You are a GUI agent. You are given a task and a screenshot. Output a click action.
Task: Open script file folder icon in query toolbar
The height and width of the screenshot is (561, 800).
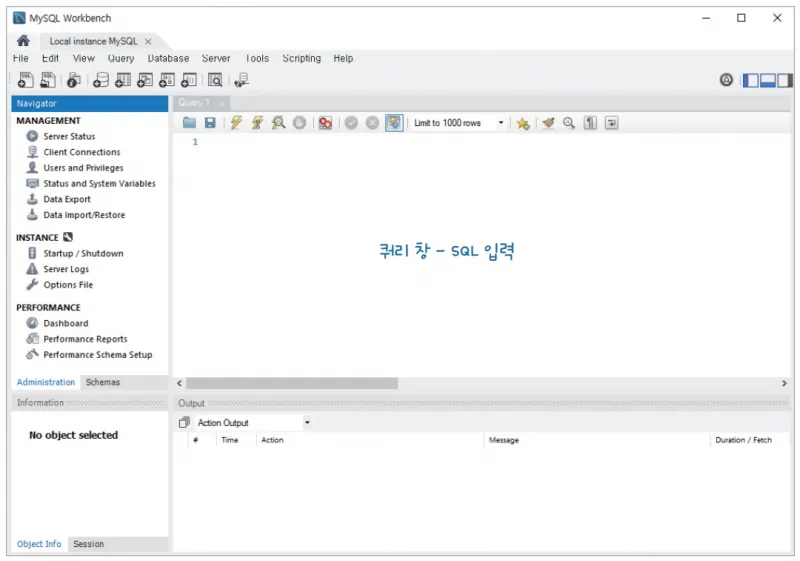pos(189,122)
